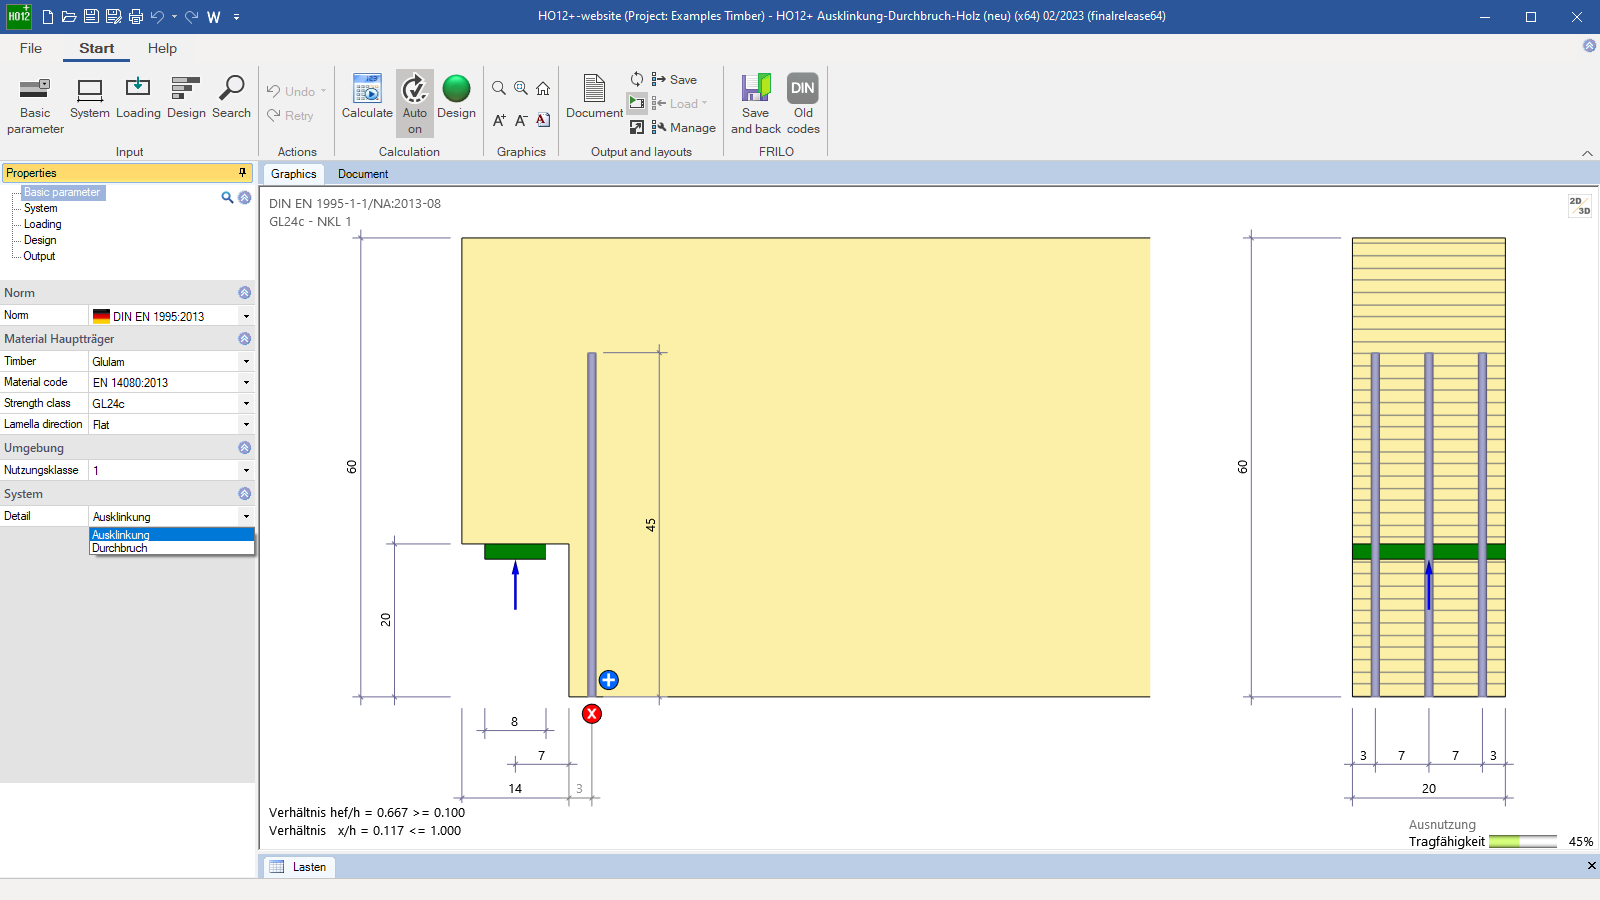The width and height of the screenshot is (1600, 900).
Task: Click the arrow window icon beside Manage
Action: [637, 127]
